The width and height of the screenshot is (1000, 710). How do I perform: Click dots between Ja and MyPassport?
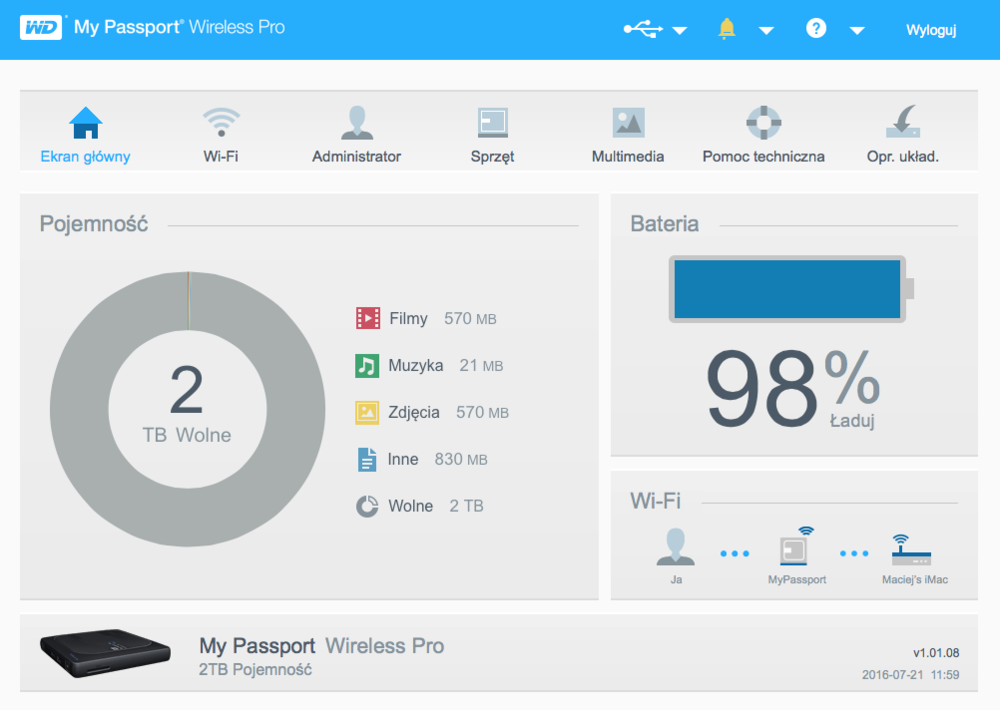coord(735,554)
